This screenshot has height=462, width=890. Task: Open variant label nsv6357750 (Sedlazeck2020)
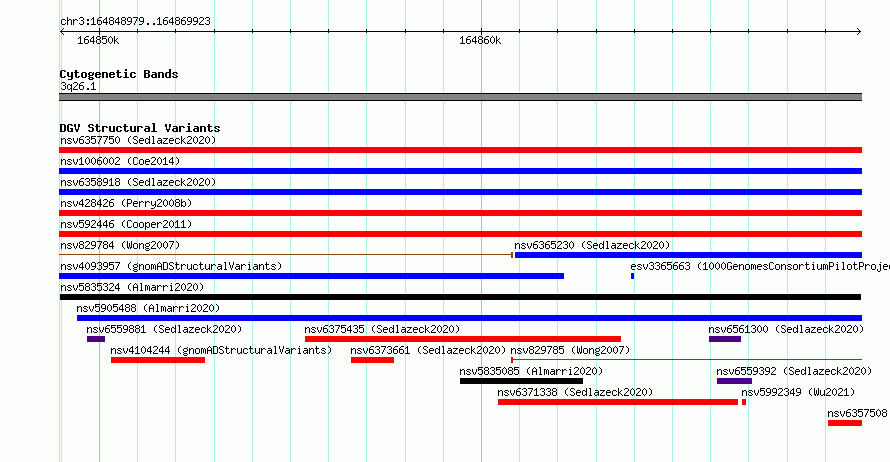pos(138,140)
